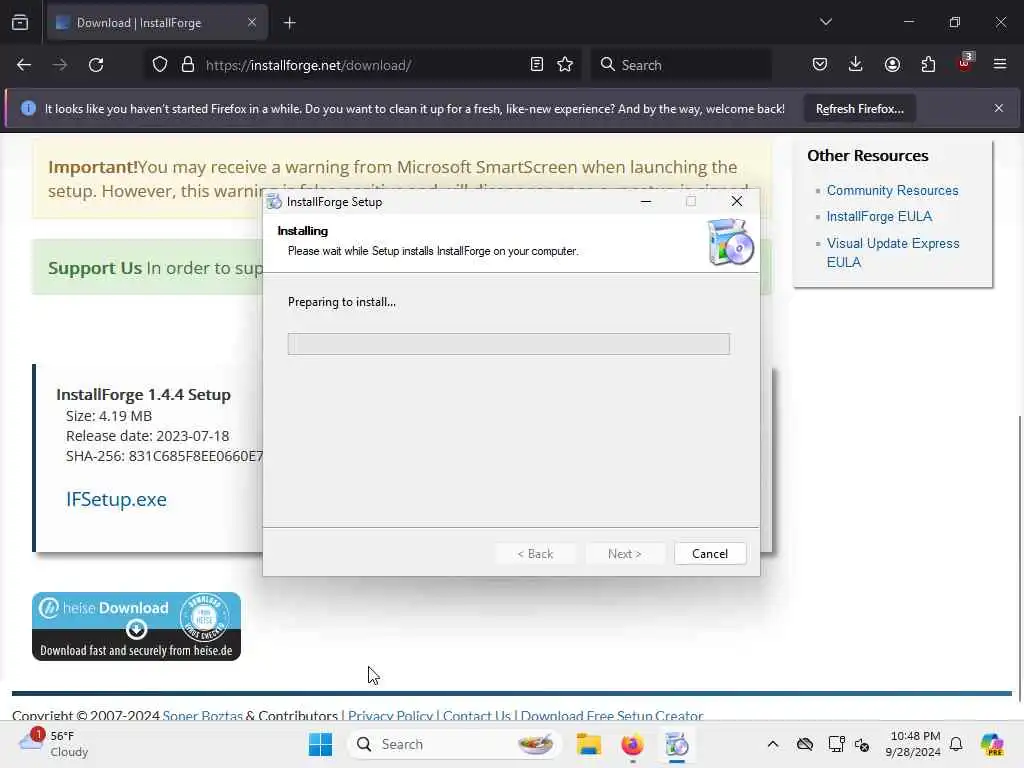Go back using the browser back arrow
1024x768 pixels.
24,65
